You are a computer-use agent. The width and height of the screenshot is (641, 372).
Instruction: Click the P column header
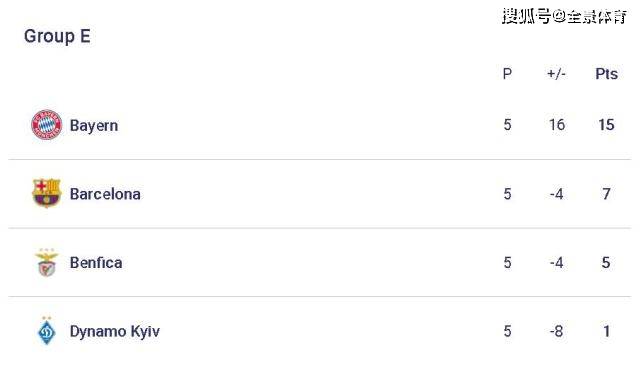coord(507,74)
